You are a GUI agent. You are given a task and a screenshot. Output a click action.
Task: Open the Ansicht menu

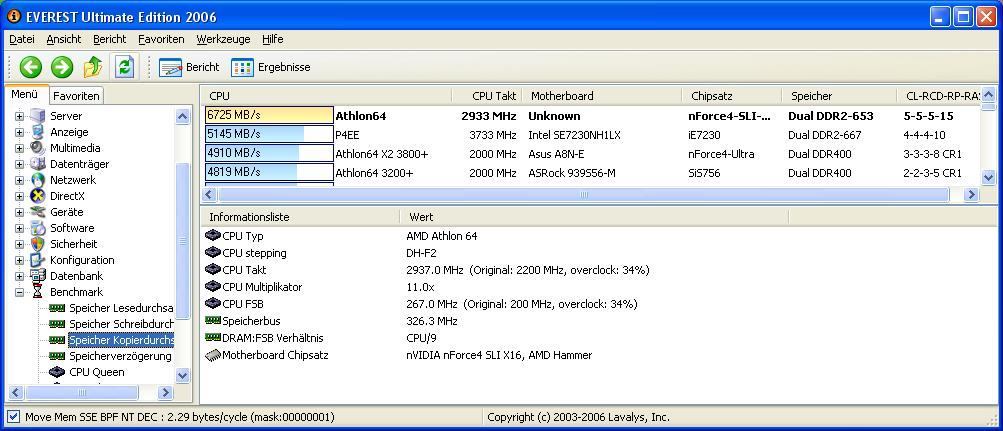click(64, 39)
